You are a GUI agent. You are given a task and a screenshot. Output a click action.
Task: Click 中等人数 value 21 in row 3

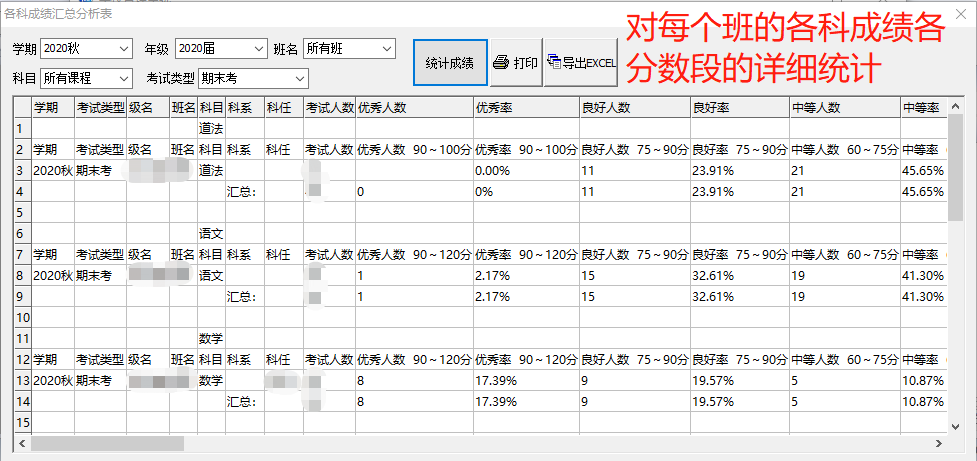click(x=845, y=171)
